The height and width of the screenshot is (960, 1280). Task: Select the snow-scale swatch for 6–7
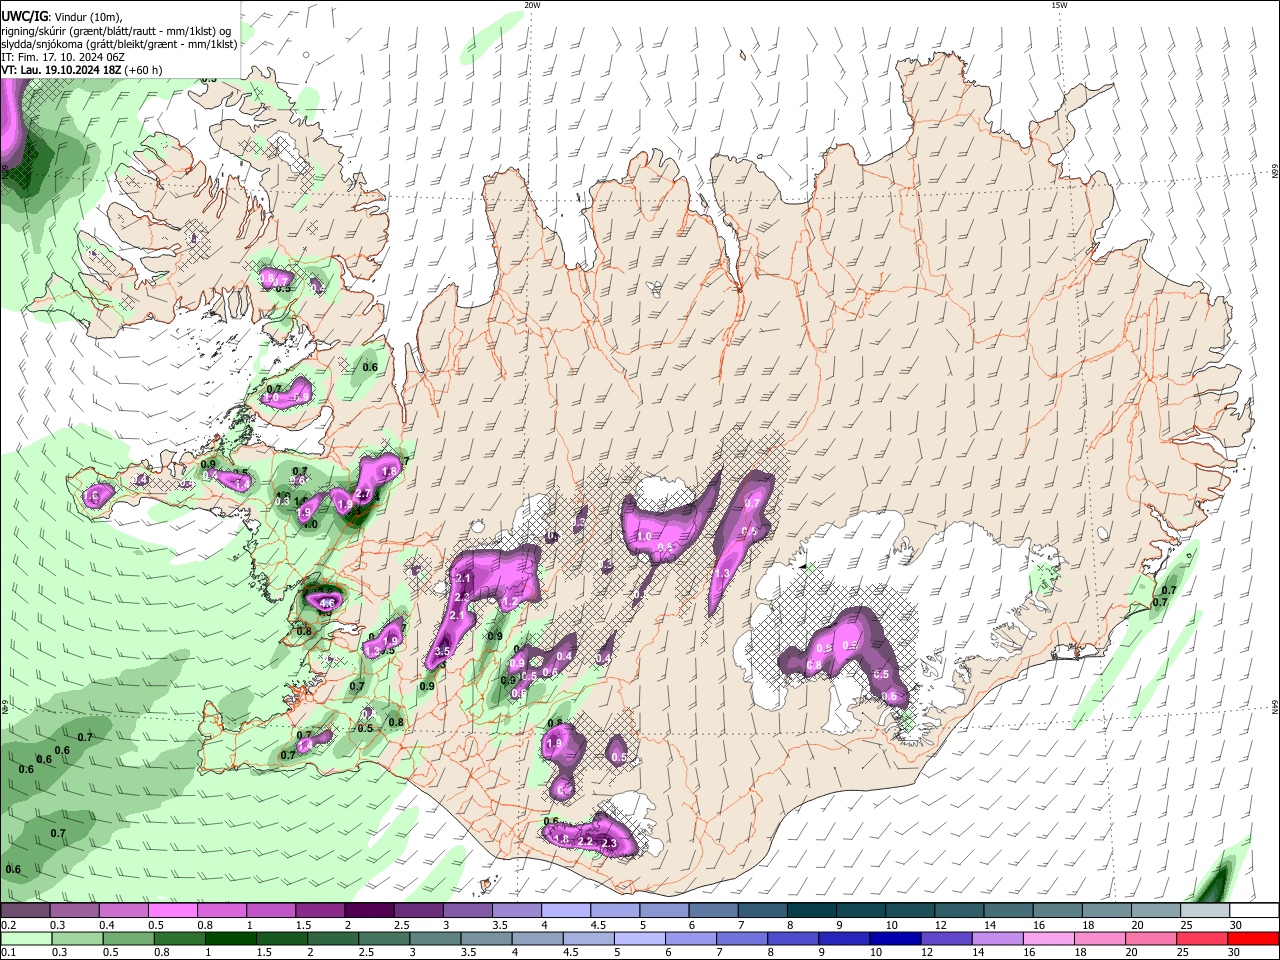[x=712, y=911]
